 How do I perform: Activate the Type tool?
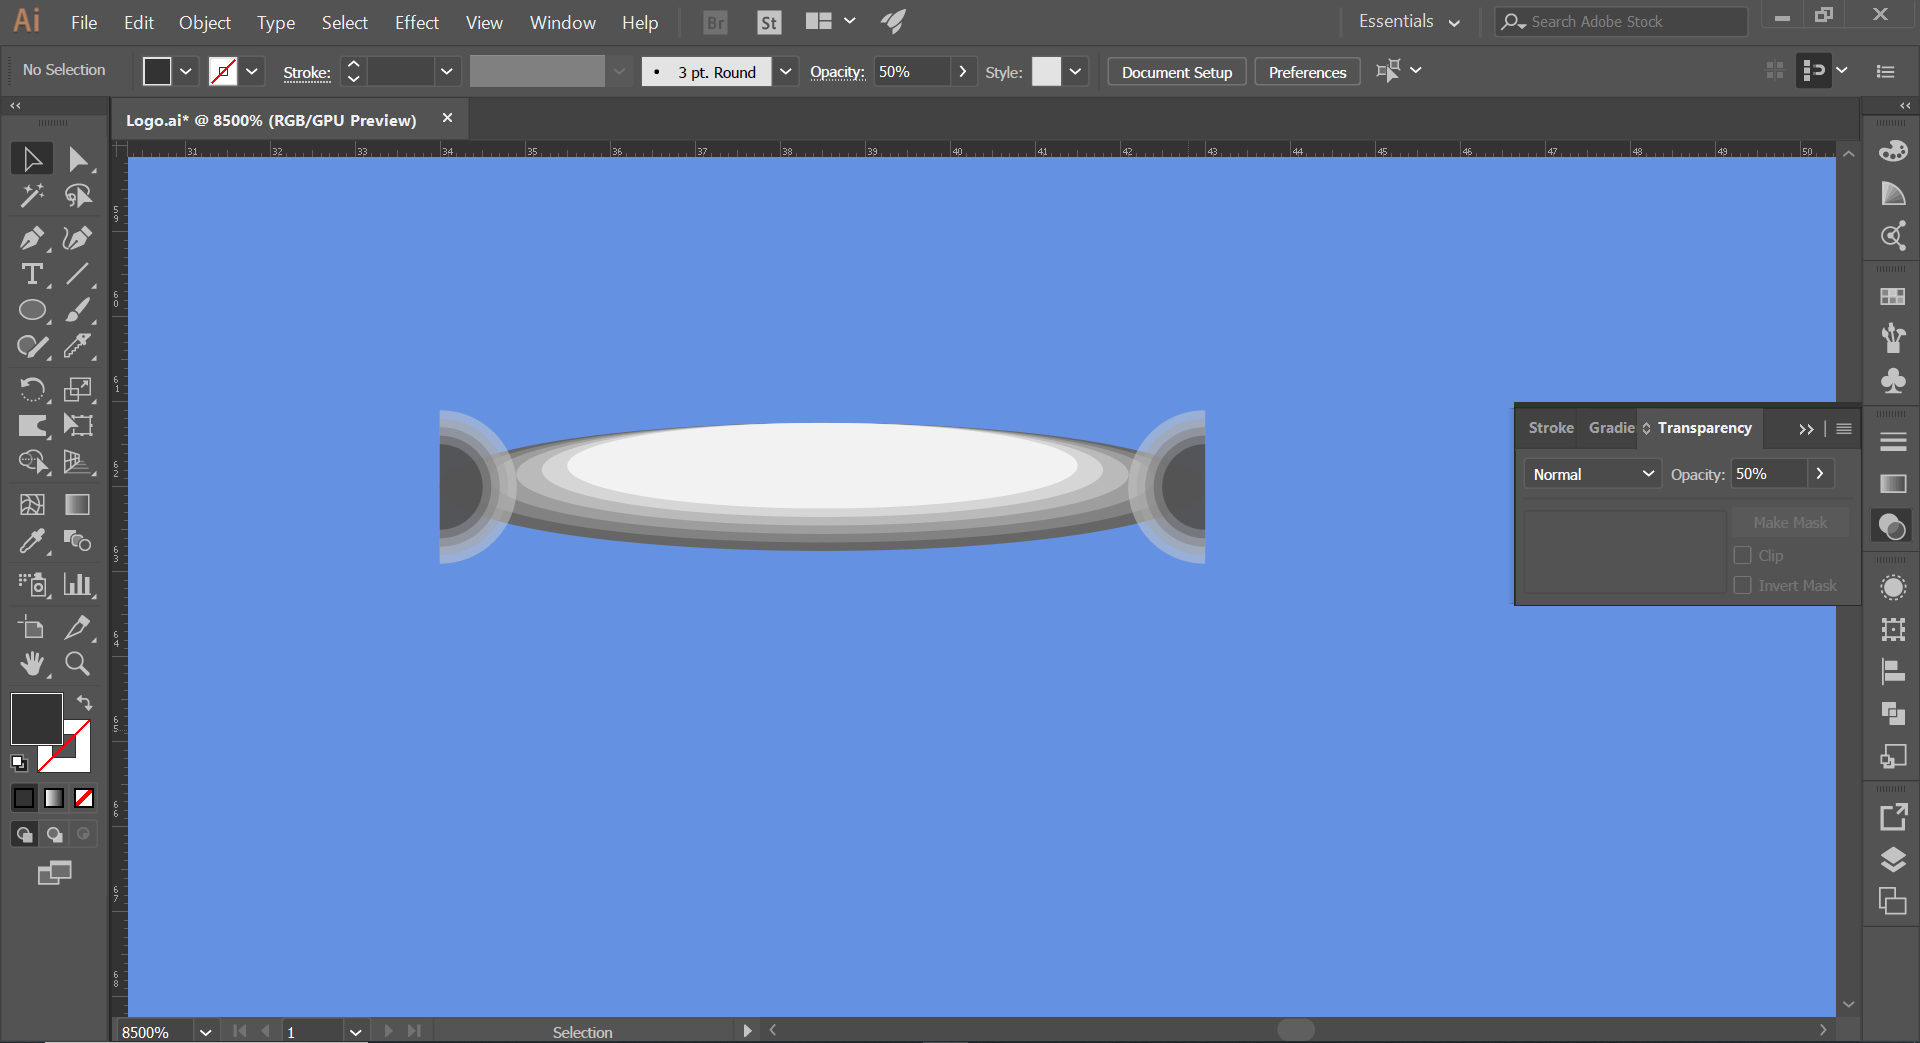[32, 274]
